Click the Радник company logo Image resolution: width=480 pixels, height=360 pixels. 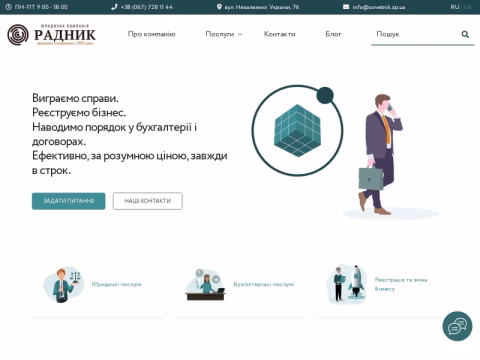tap(51, 34)
